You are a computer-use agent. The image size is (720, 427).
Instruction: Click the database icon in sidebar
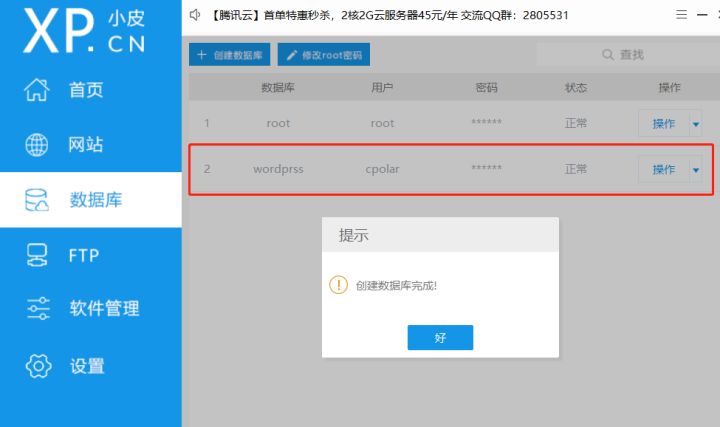(37, 200)
